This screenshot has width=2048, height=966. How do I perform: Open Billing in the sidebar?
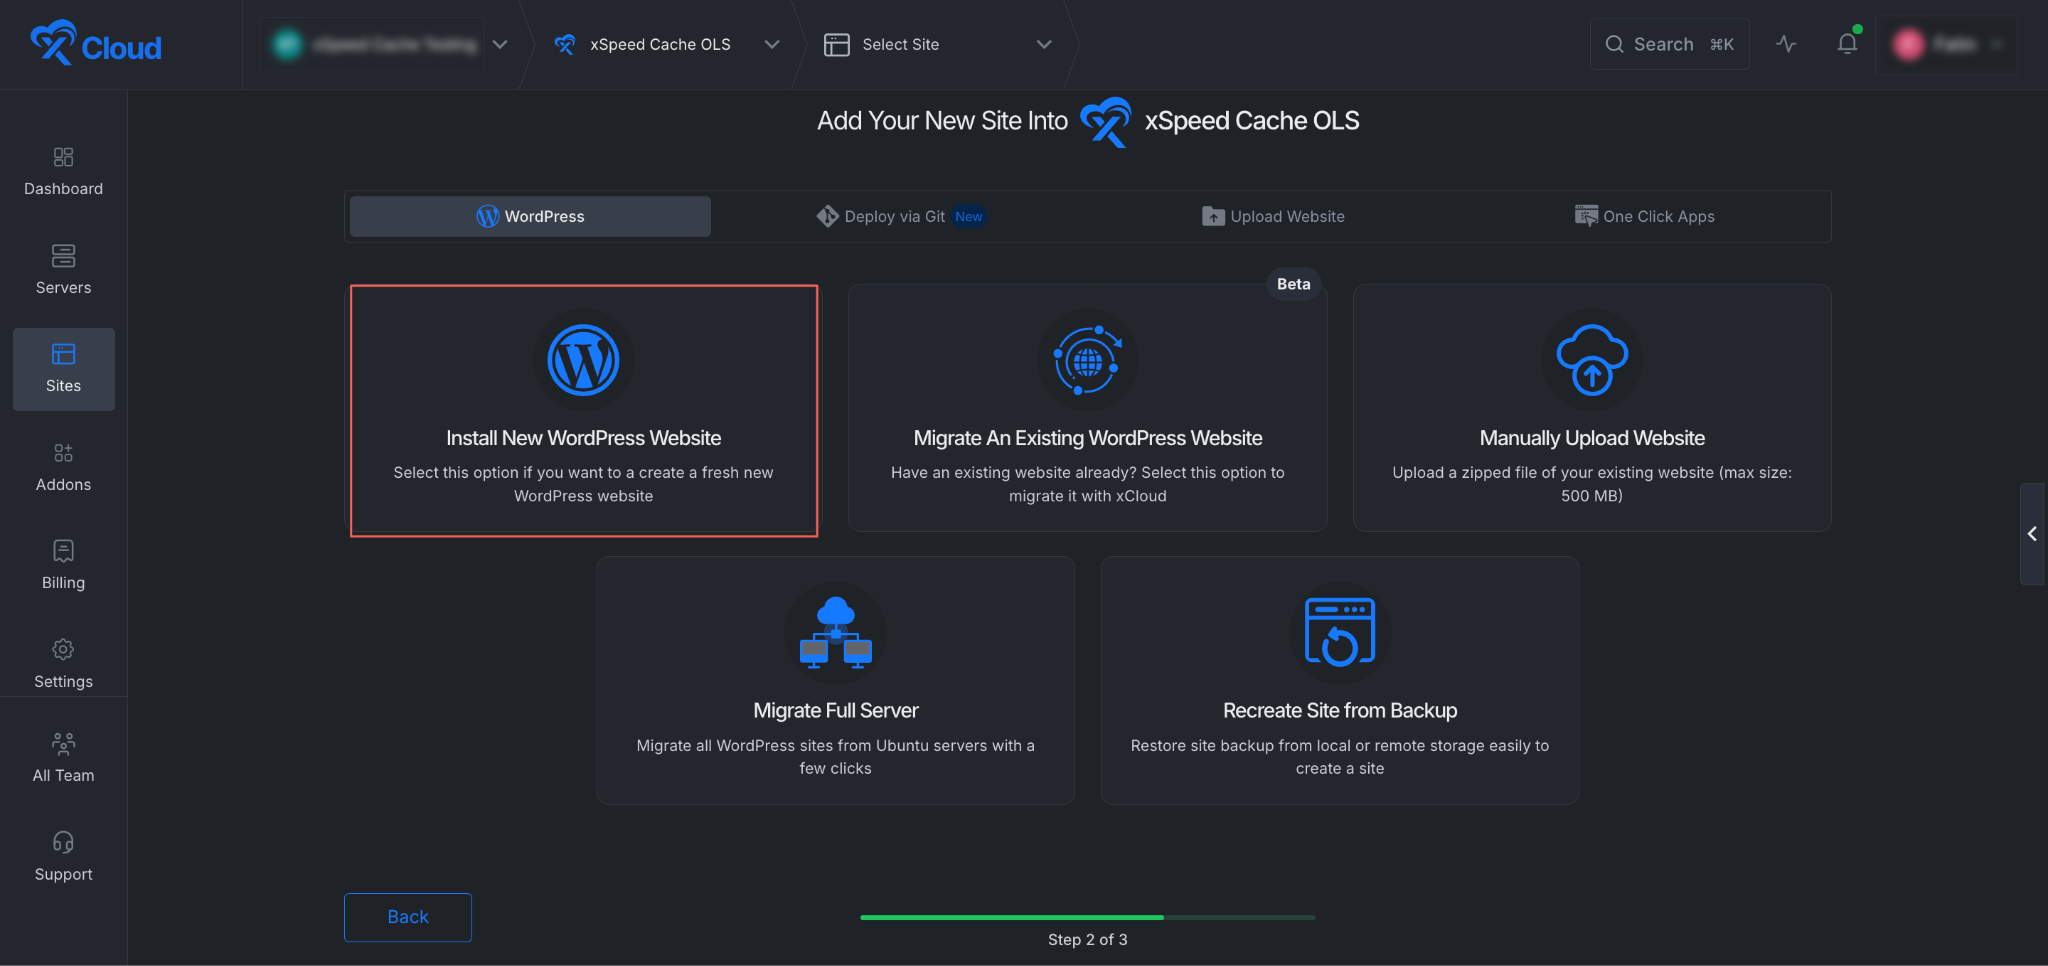click(x=63, y=566)
